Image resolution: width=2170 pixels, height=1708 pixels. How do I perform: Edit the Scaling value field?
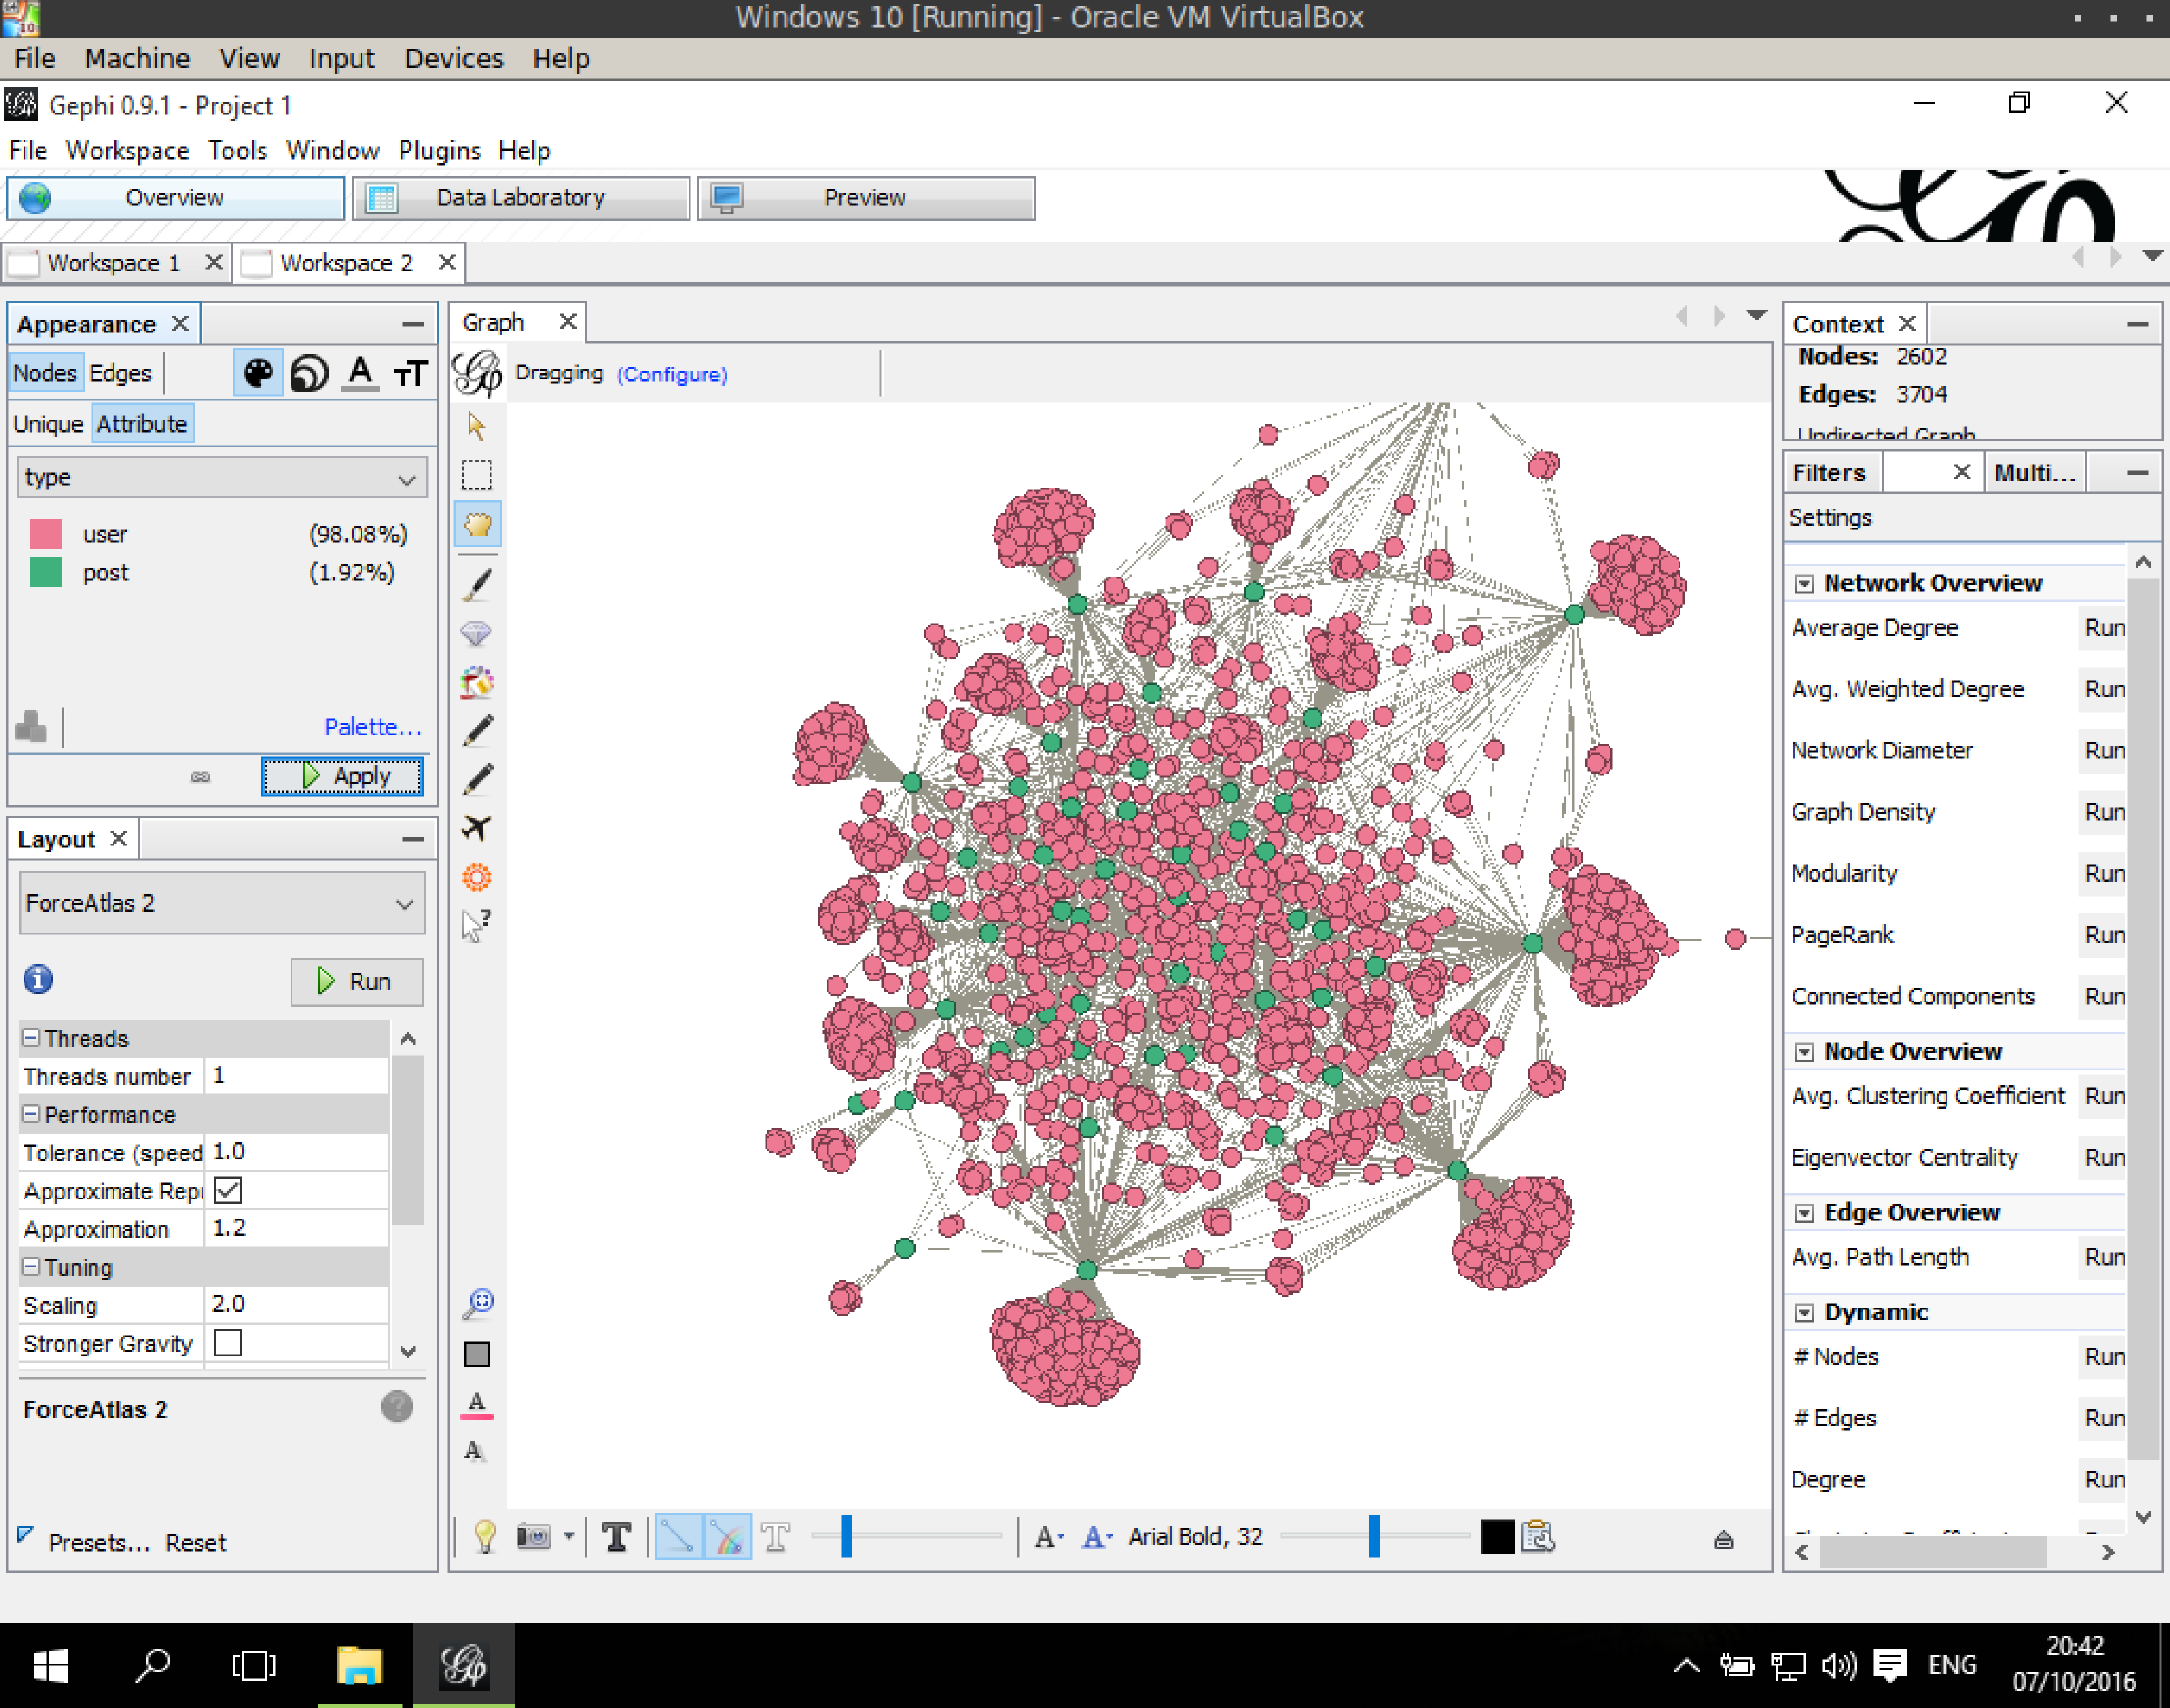pyautogui.click(x=296, y=1304)
